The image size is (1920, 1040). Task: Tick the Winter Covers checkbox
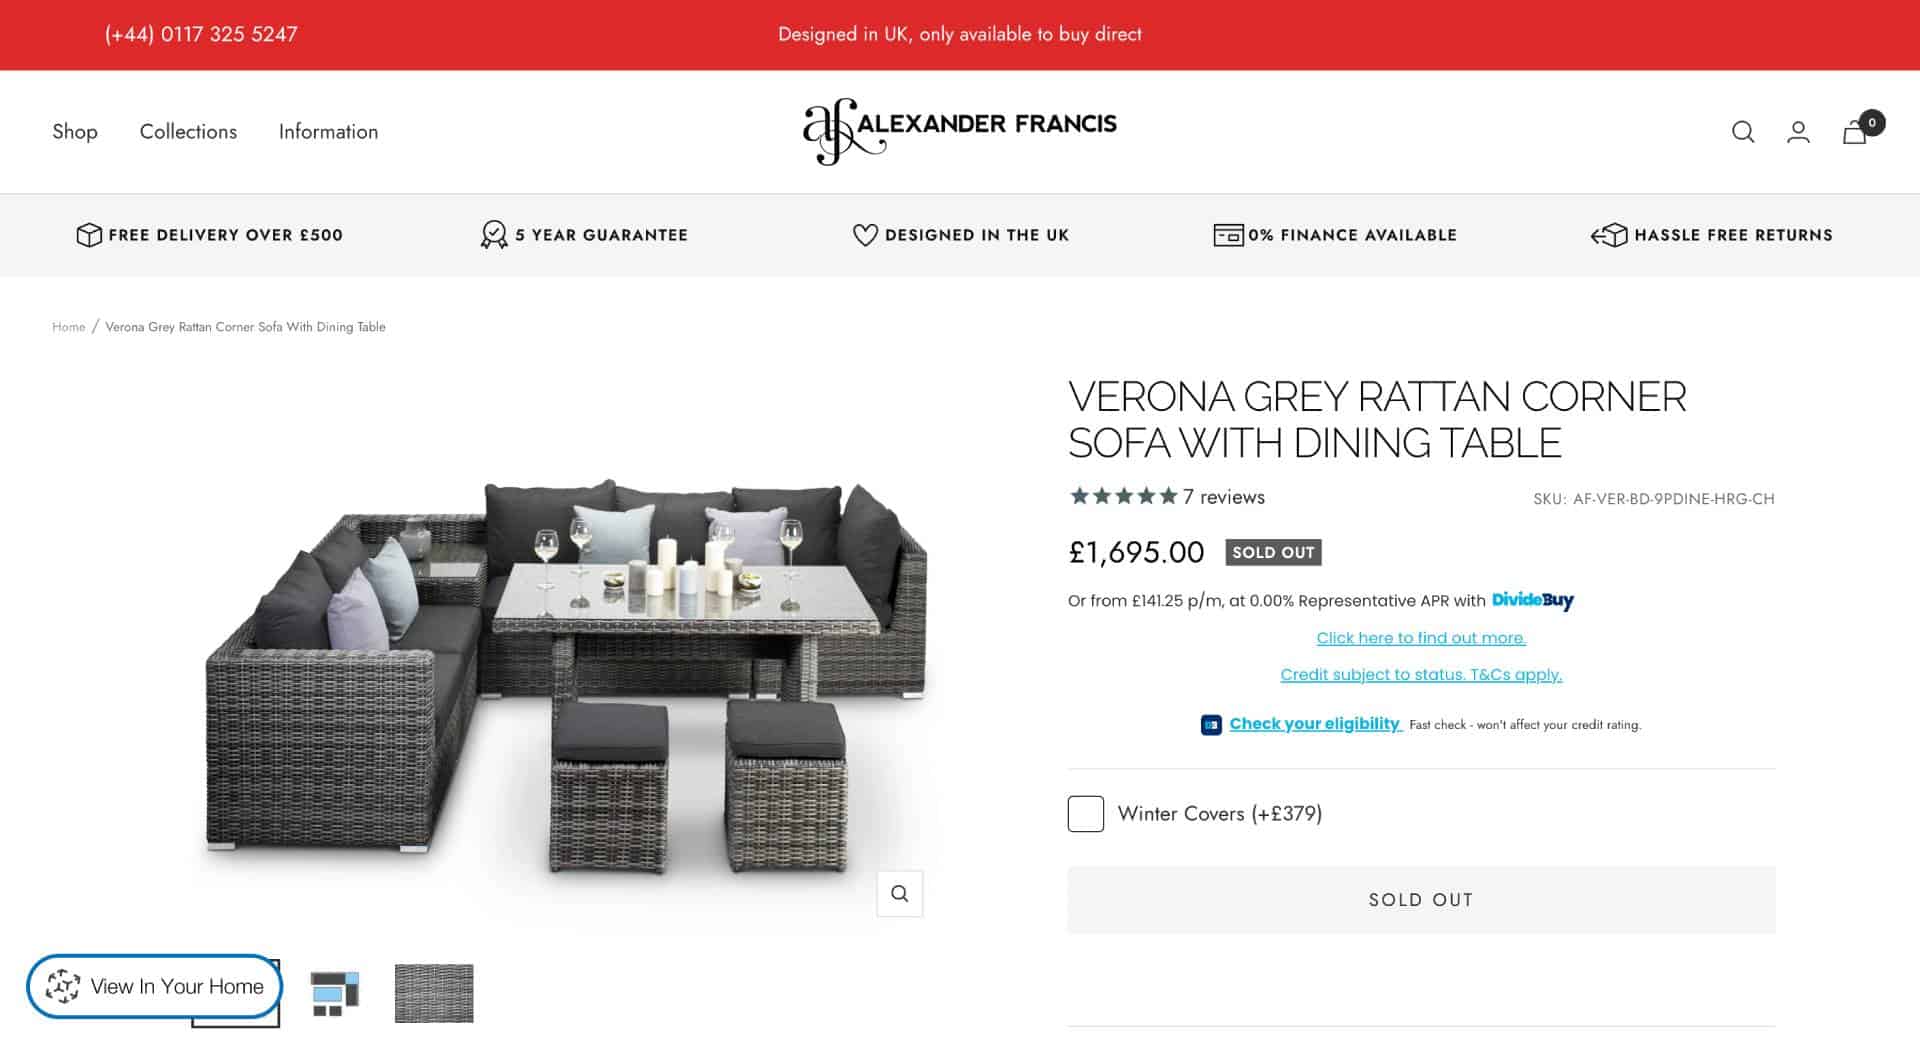(1086, 814)
